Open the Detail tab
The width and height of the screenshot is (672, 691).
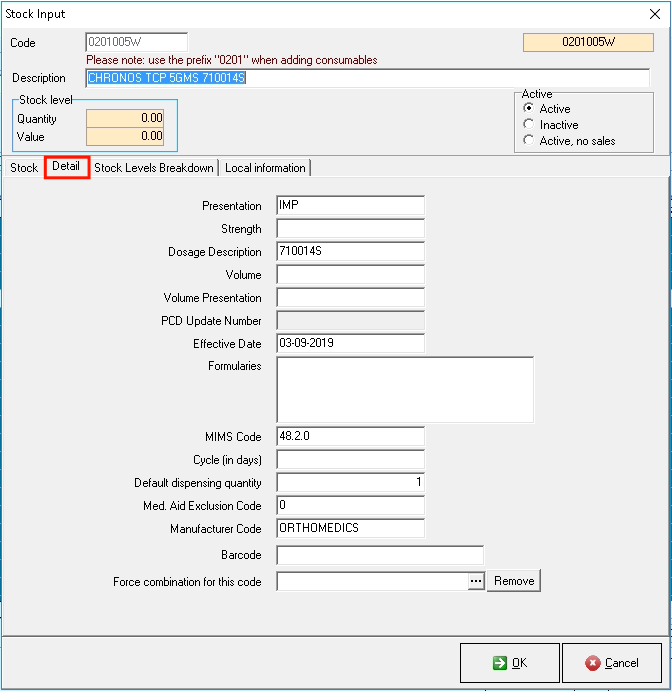[x=67, y=167]
